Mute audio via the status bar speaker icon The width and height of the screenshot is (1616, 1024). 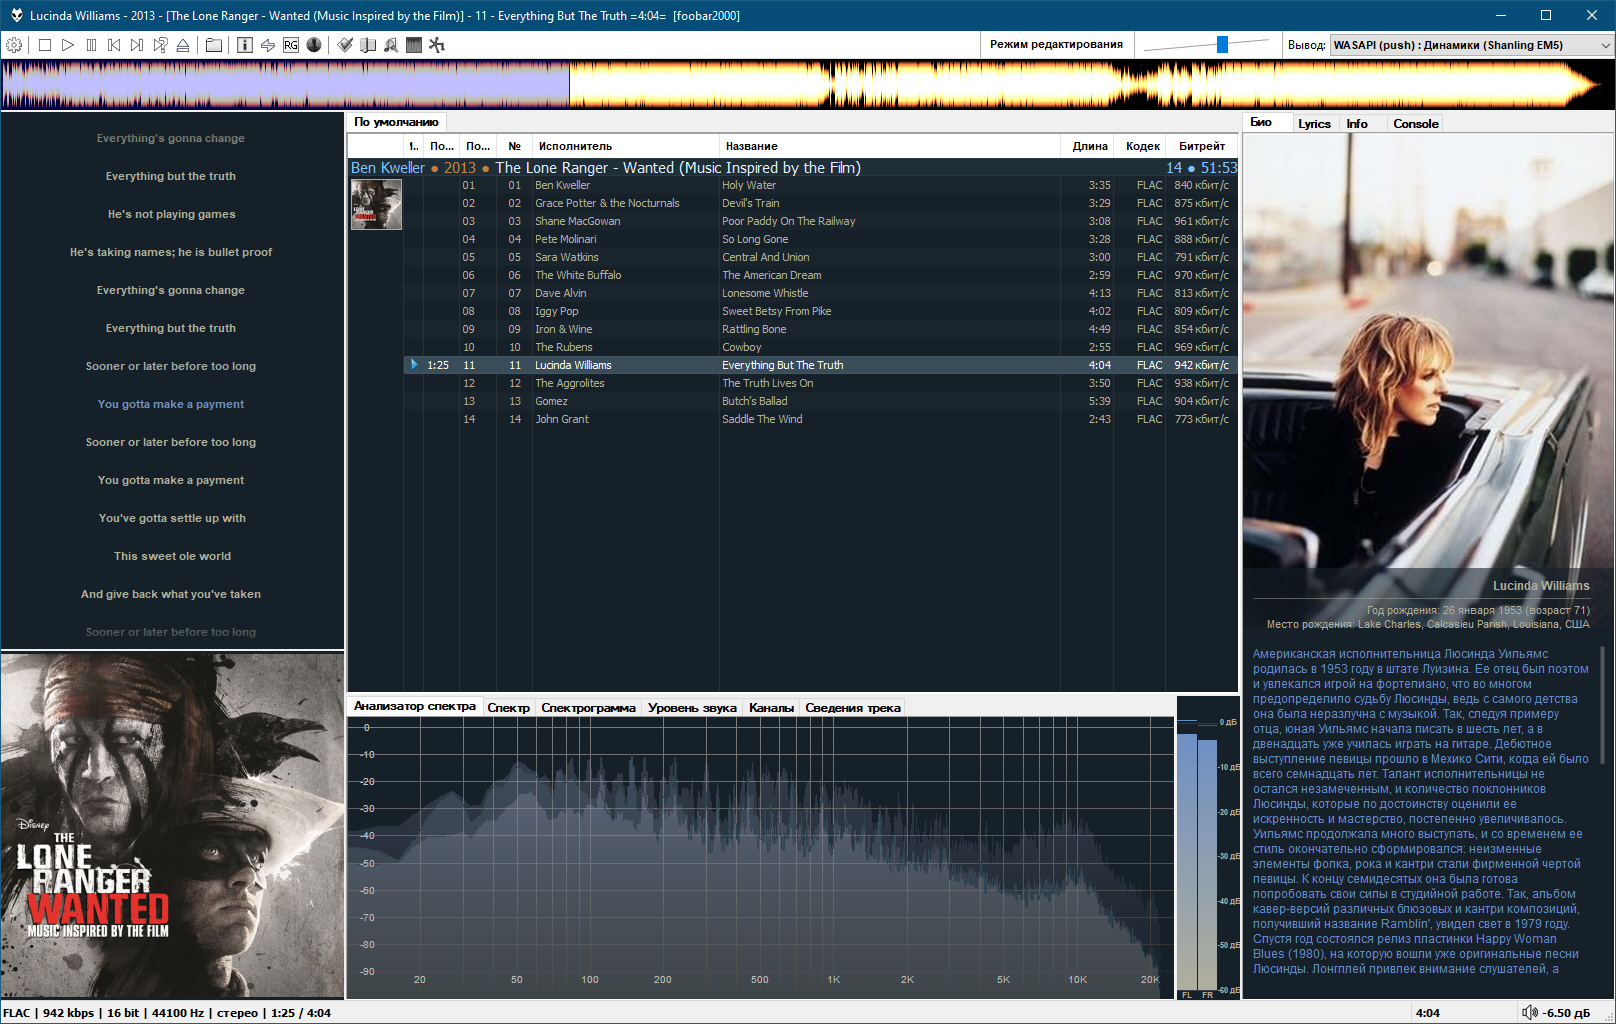pyautogui.click(x=1531, y=1012)
